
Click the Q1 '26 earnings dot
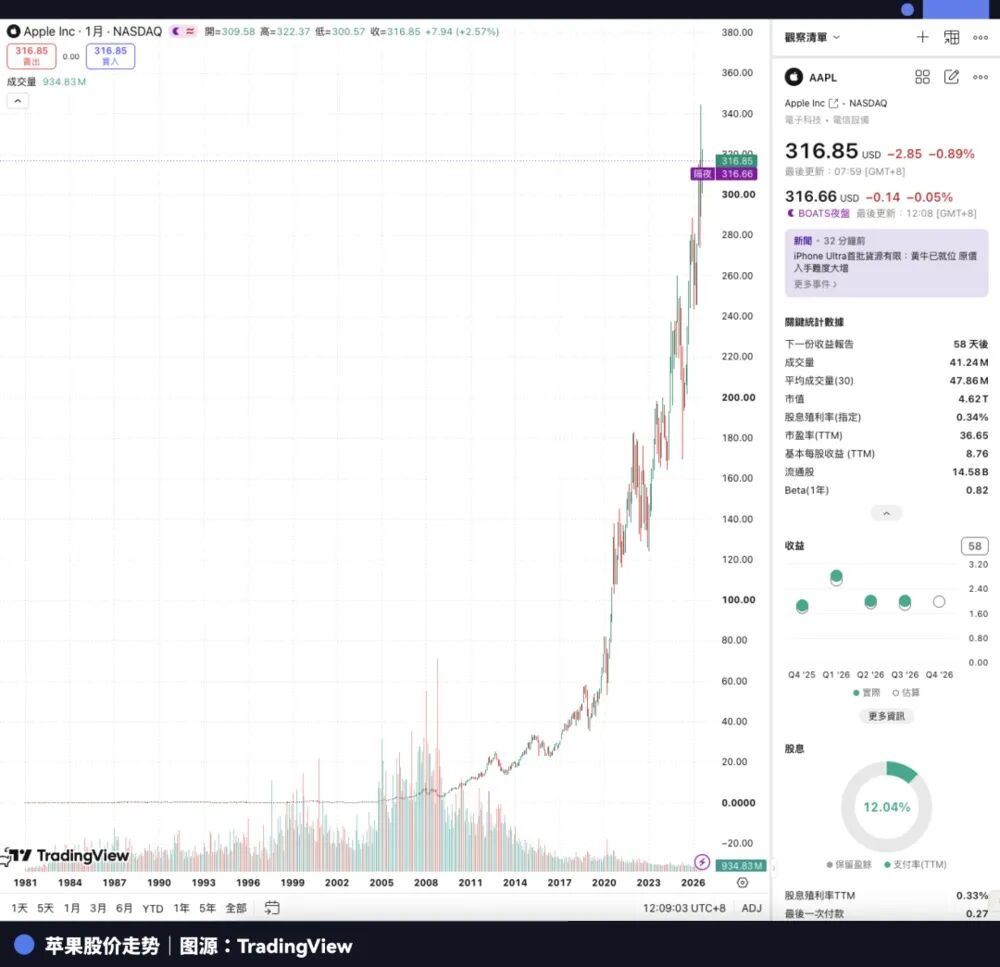pyautogui.click(x=836, y=577)
